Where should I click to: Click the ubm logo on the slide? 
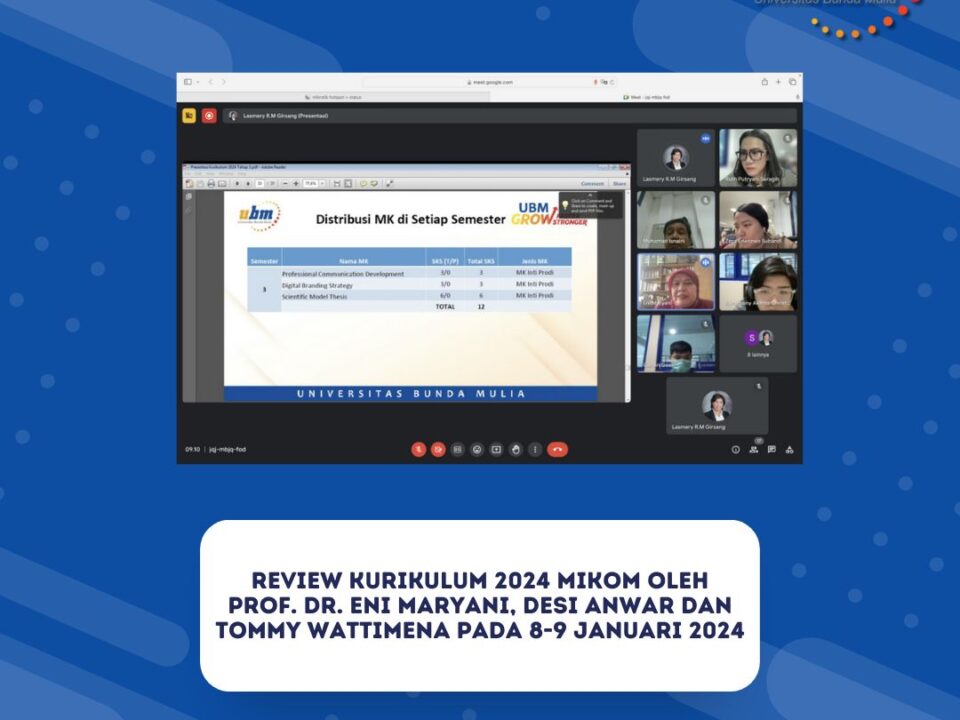[259, 216]
